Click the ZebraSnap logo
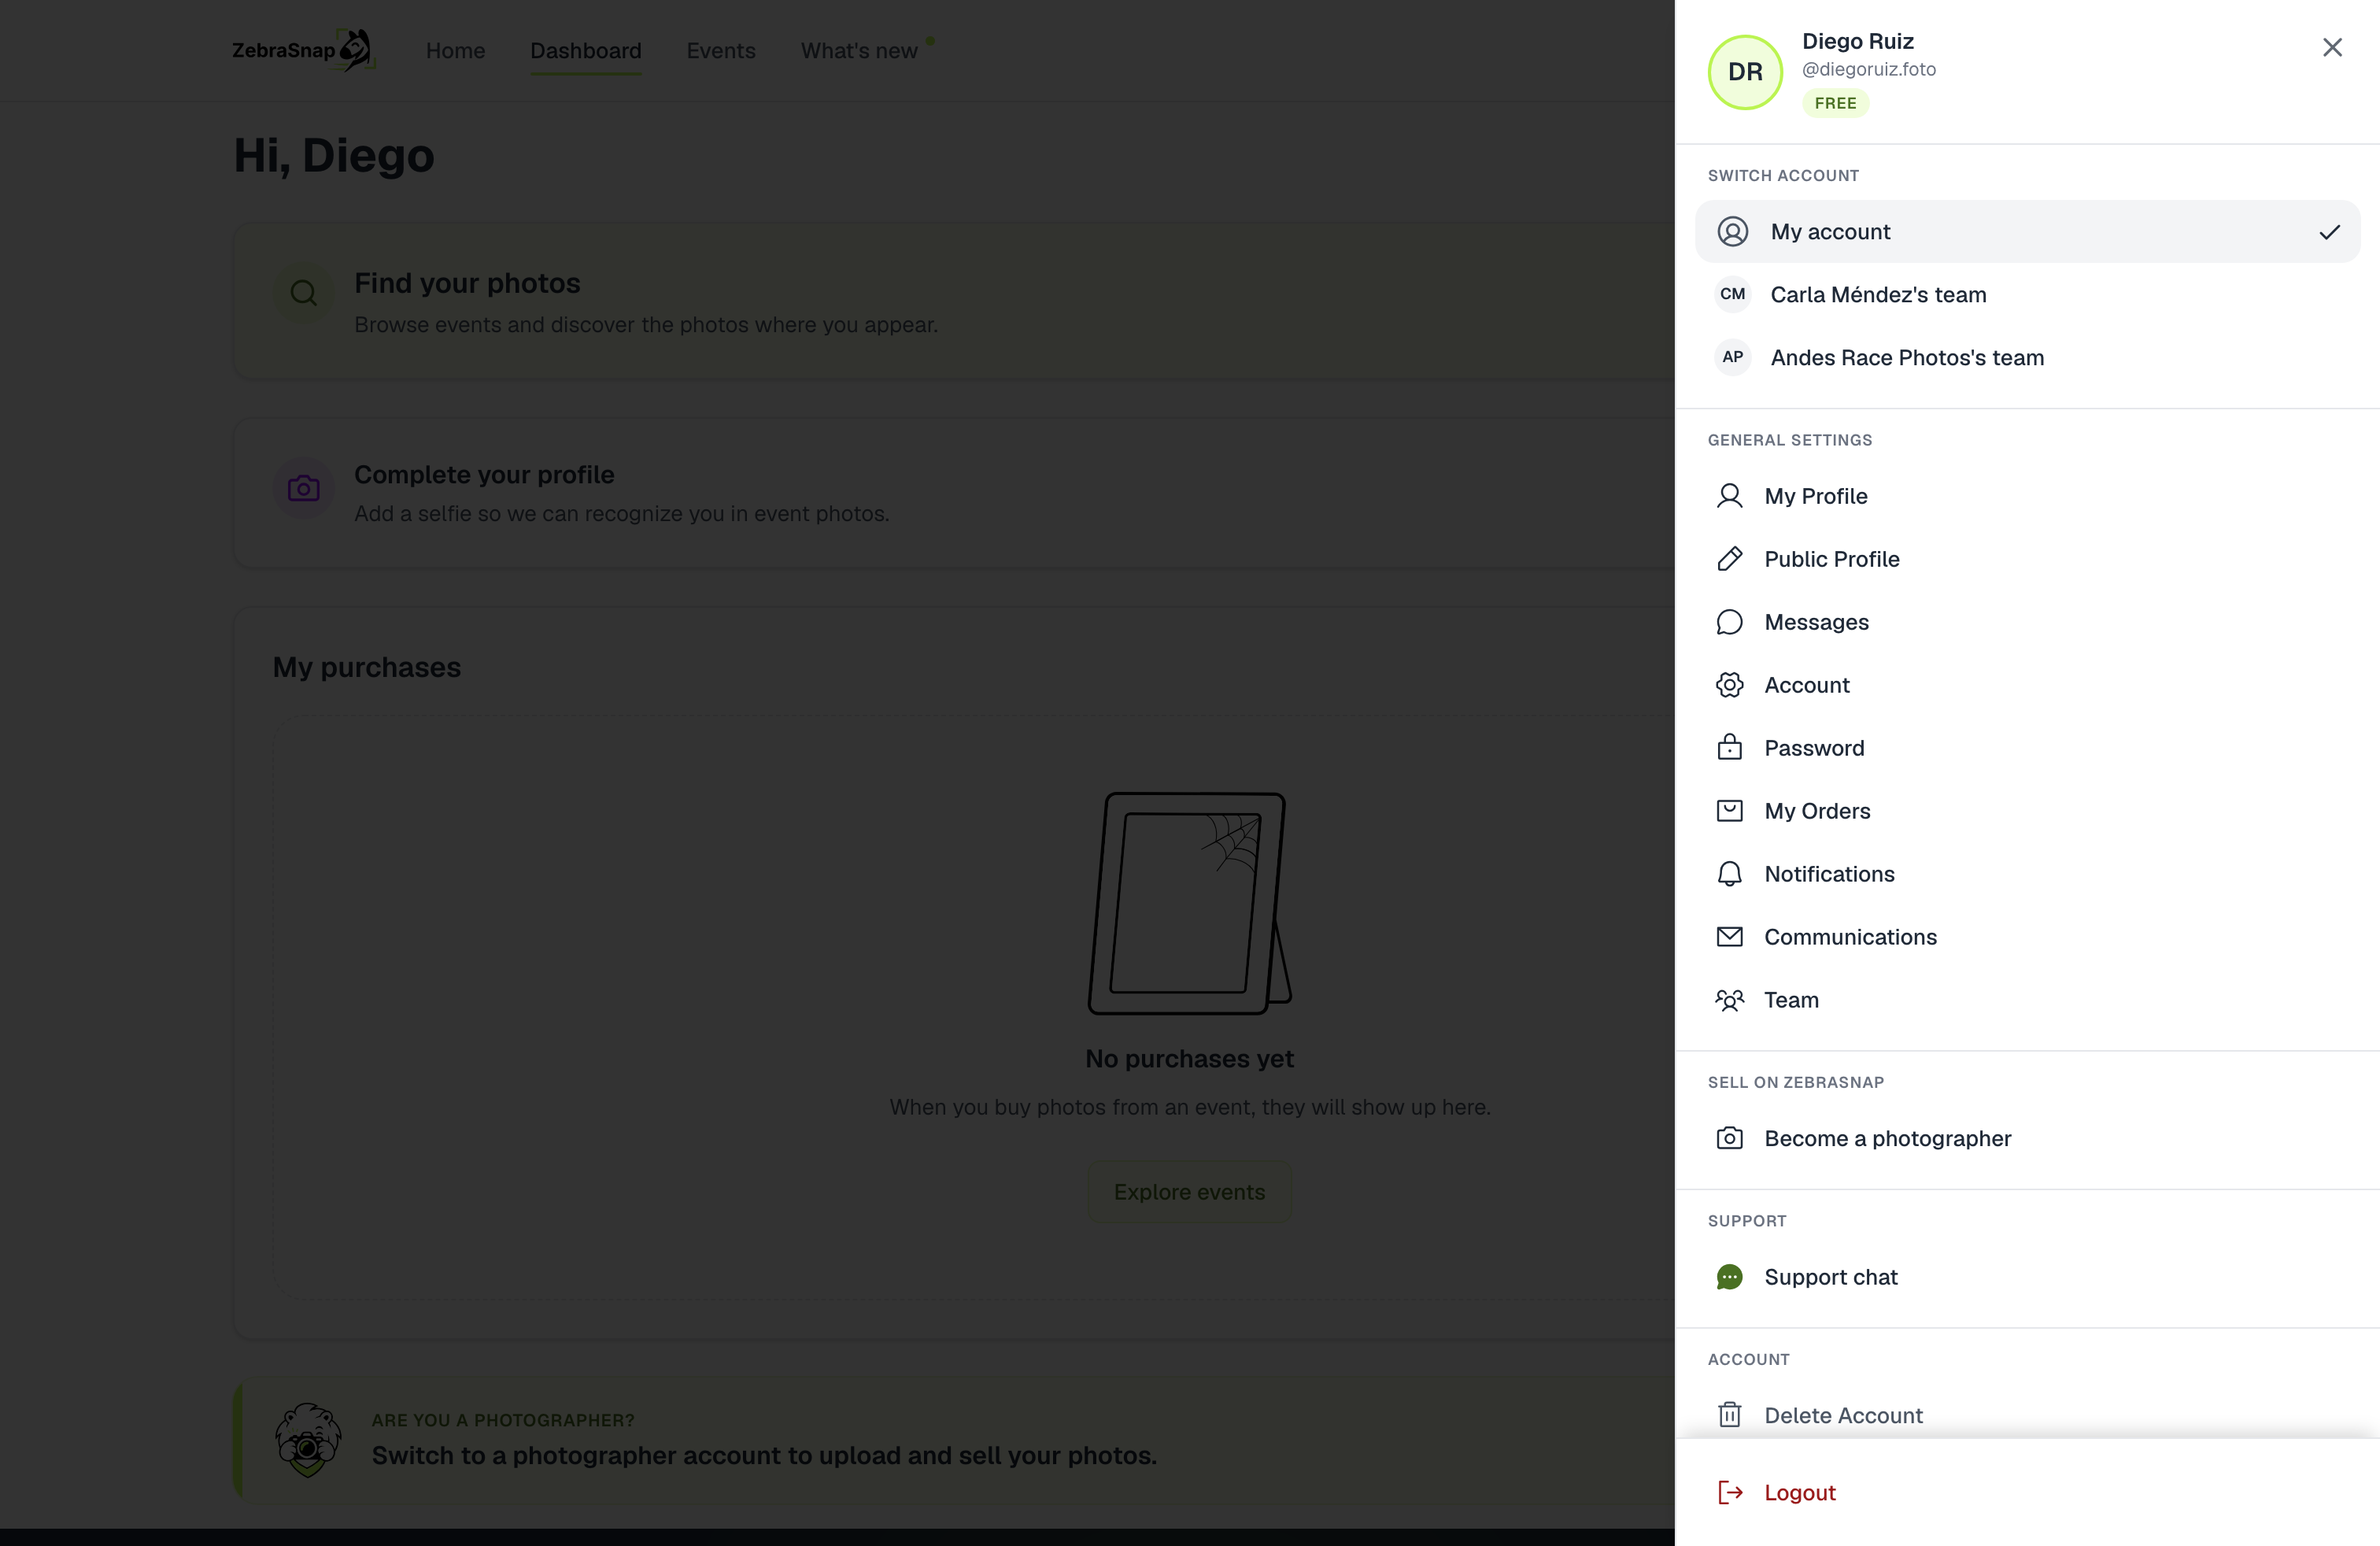This screenshot has width=2380, height=1546. coord(303,50)
